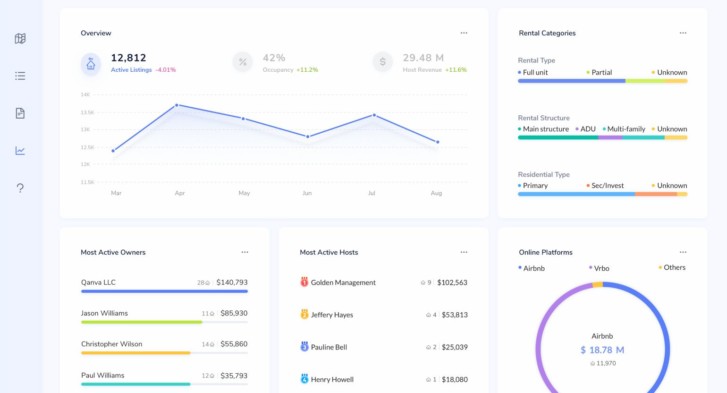The image size is (727, 393).
Task: Click Golden Management first place medal icon
Action: click(304, 282)
